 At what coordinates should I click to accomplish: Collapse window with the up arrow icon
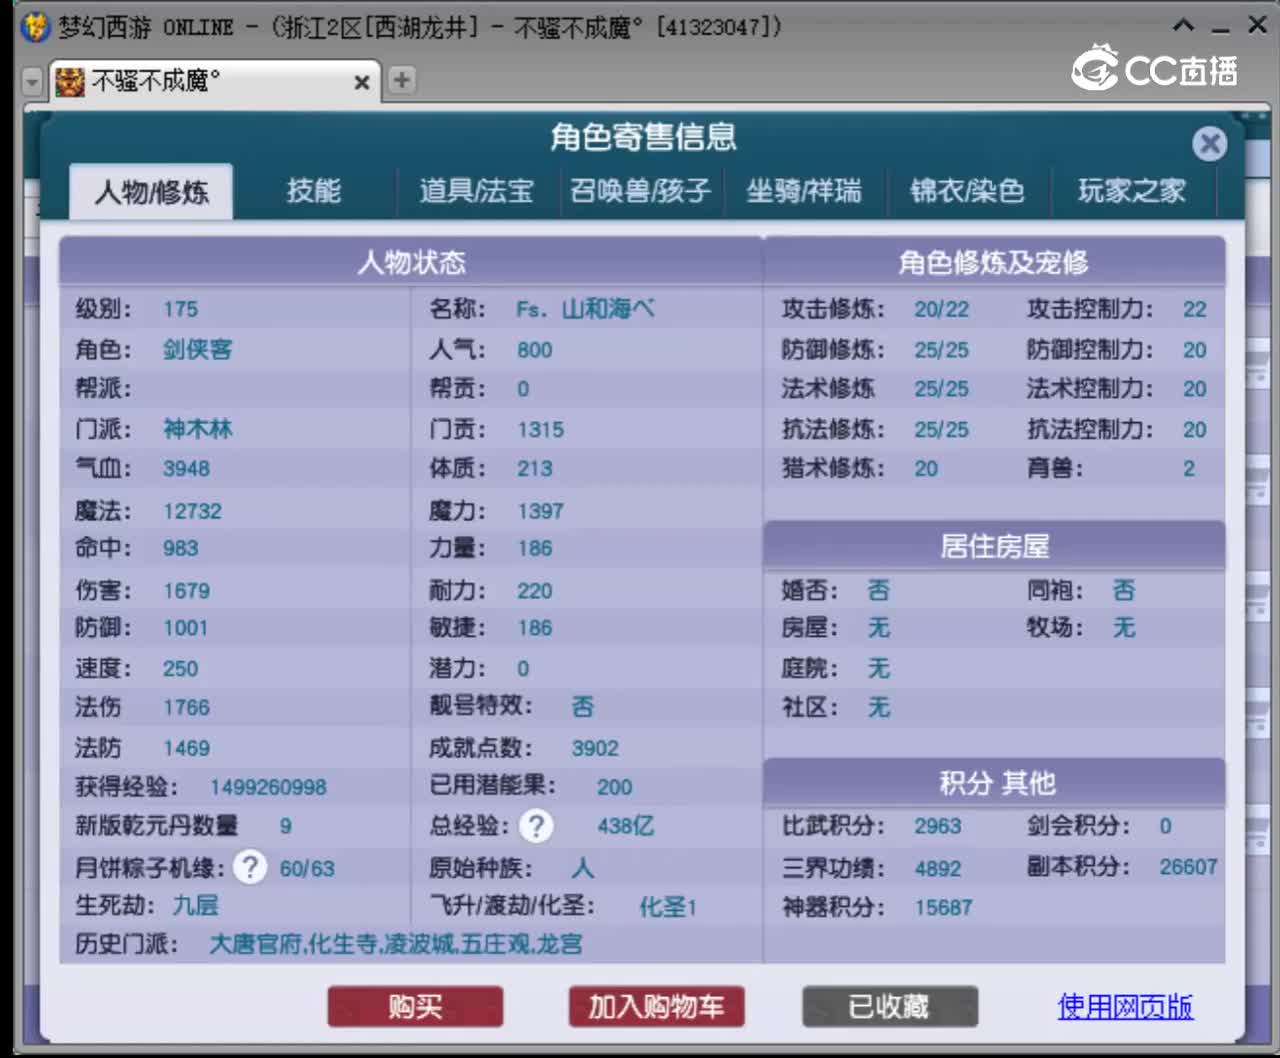(1184, 26)
